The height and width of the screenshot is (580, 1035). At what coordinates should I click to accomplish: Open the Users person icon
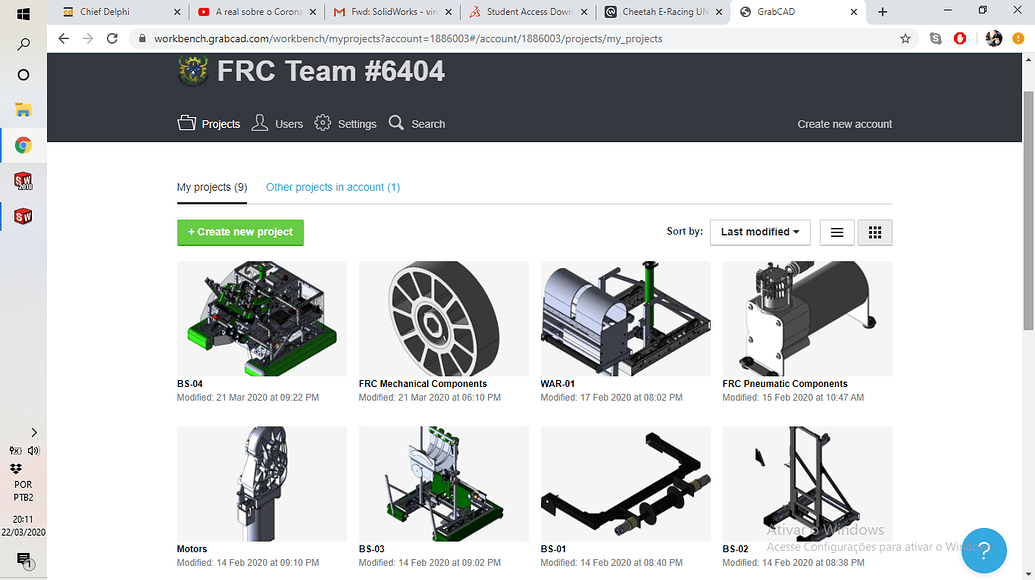click(x=259, y=123)
